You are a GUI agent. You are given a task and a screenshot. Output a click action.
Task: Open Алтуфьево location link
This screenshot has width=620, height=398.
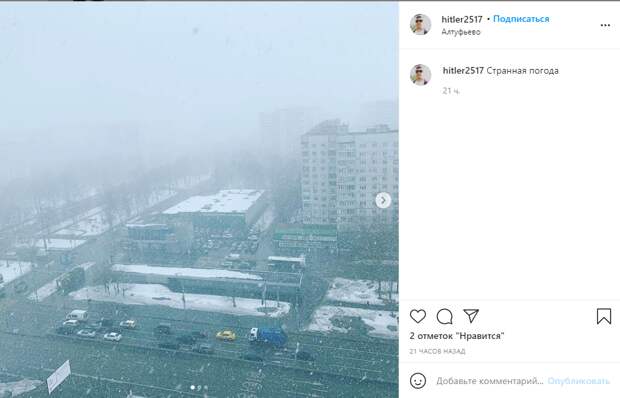(461, 32)
